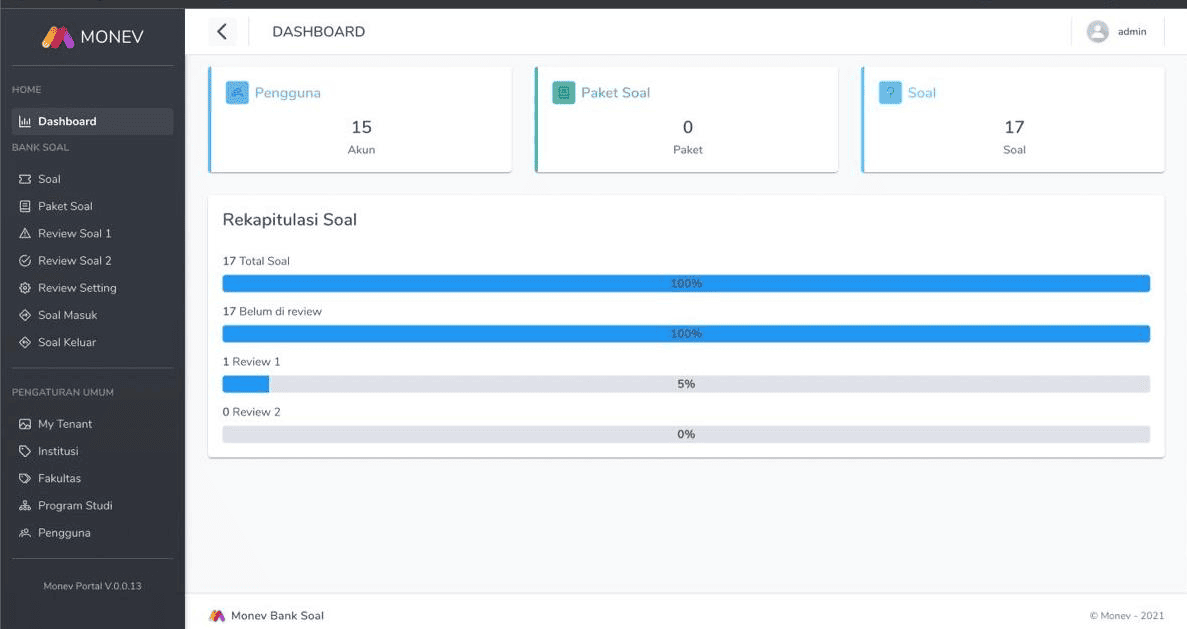Click the Soal question-mark card icon
The height and width of the screenshot is (629, 1187).
click(890, 92)
